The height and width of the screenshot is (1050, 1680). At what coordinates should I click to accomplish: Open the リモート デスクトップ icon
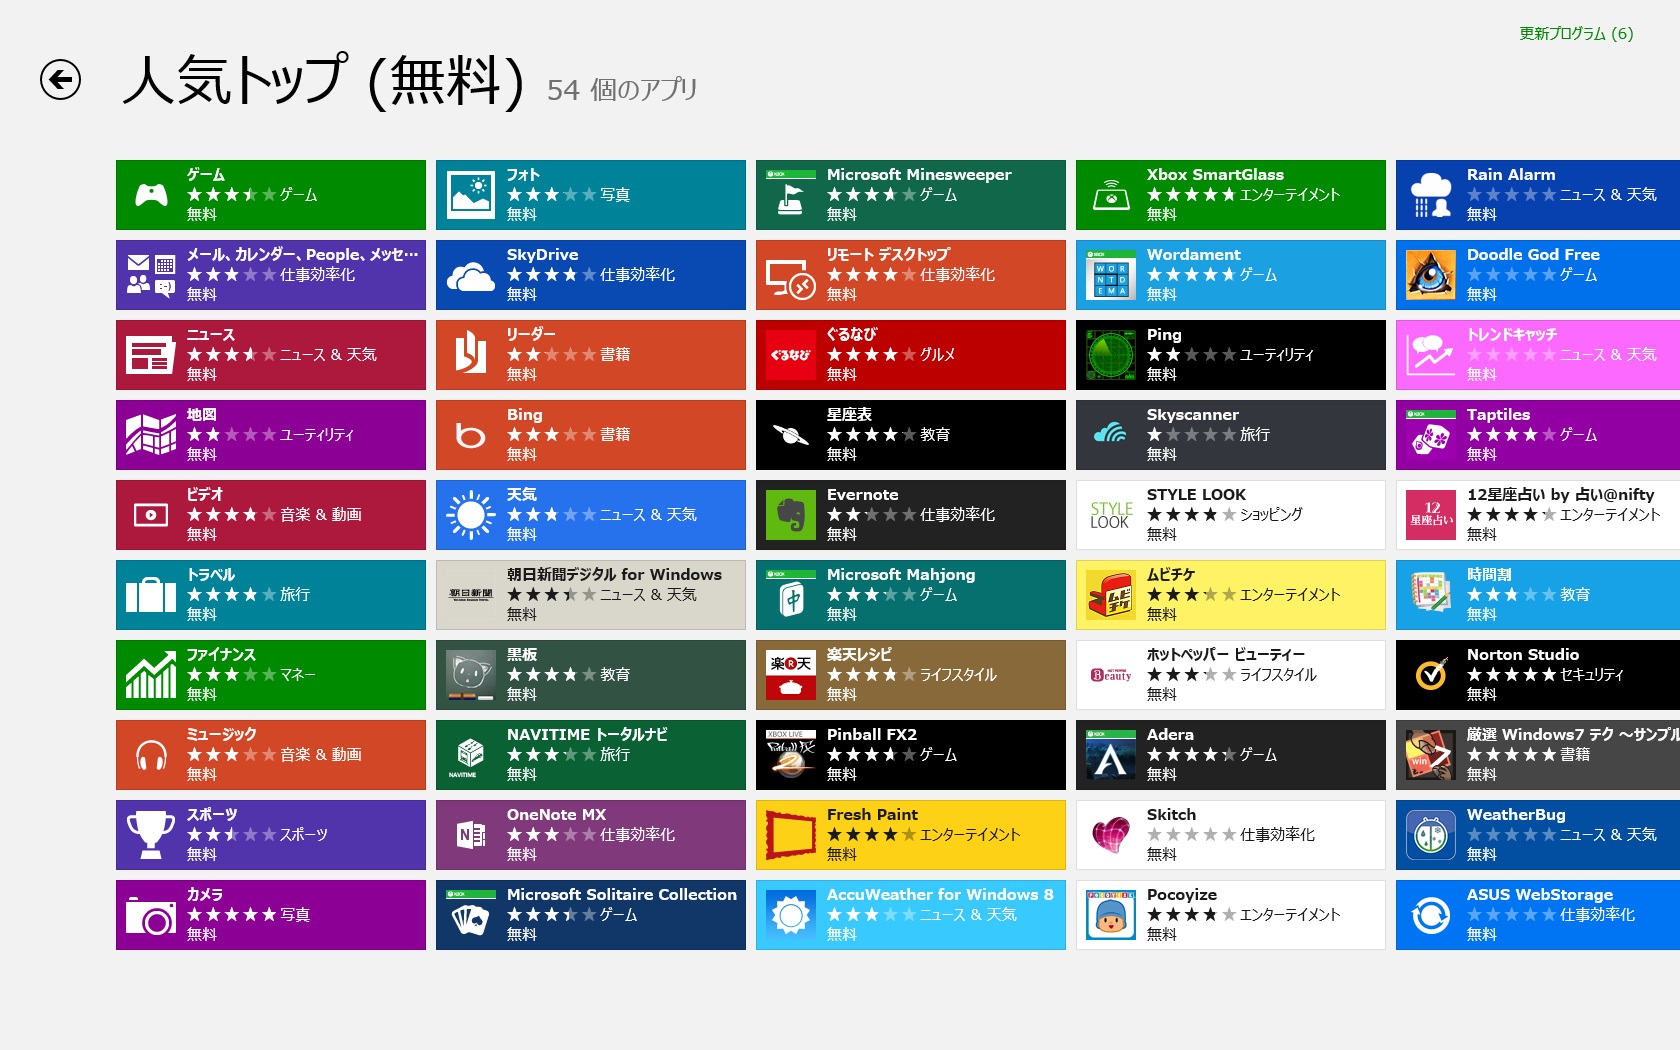click(x=791, y=277)
